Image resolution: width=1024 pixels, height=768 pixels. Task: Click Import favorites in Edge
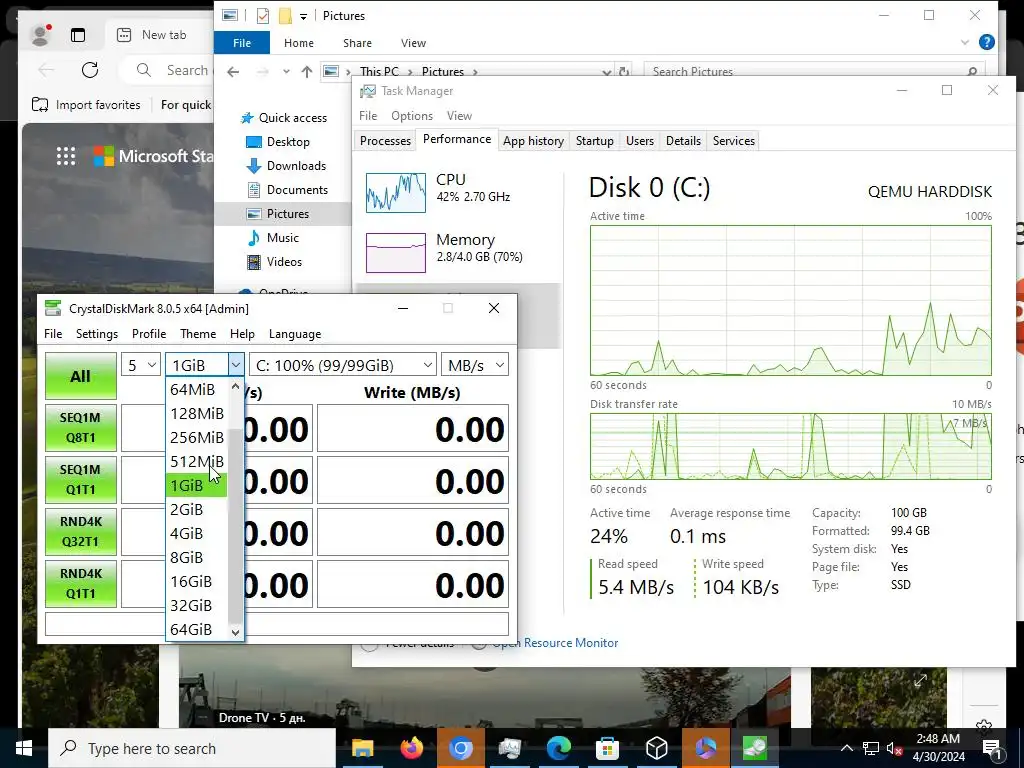click(x=86, y=104)
